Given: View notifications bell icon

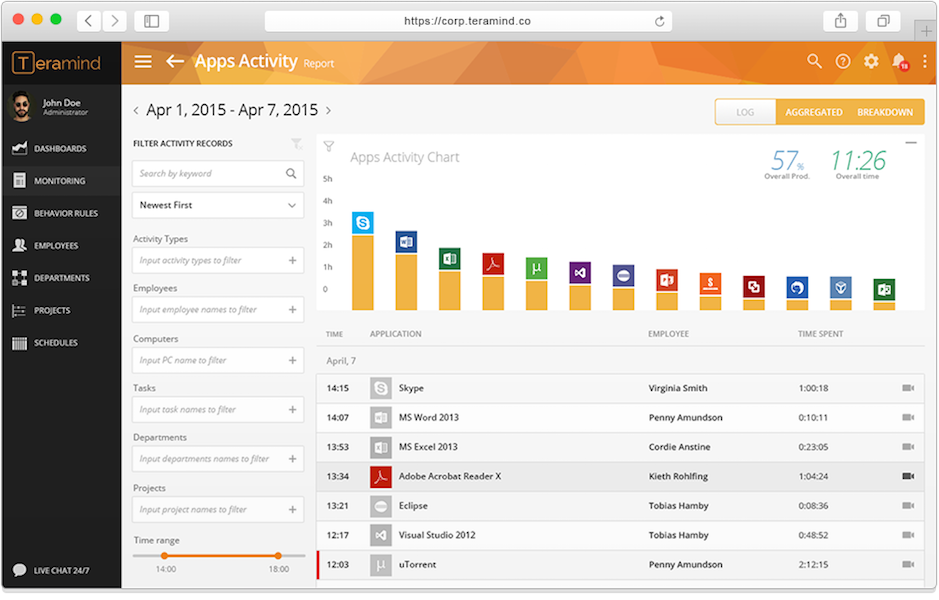Looking at the screenshot, I should pyautogui.click(x=899, y=61).
